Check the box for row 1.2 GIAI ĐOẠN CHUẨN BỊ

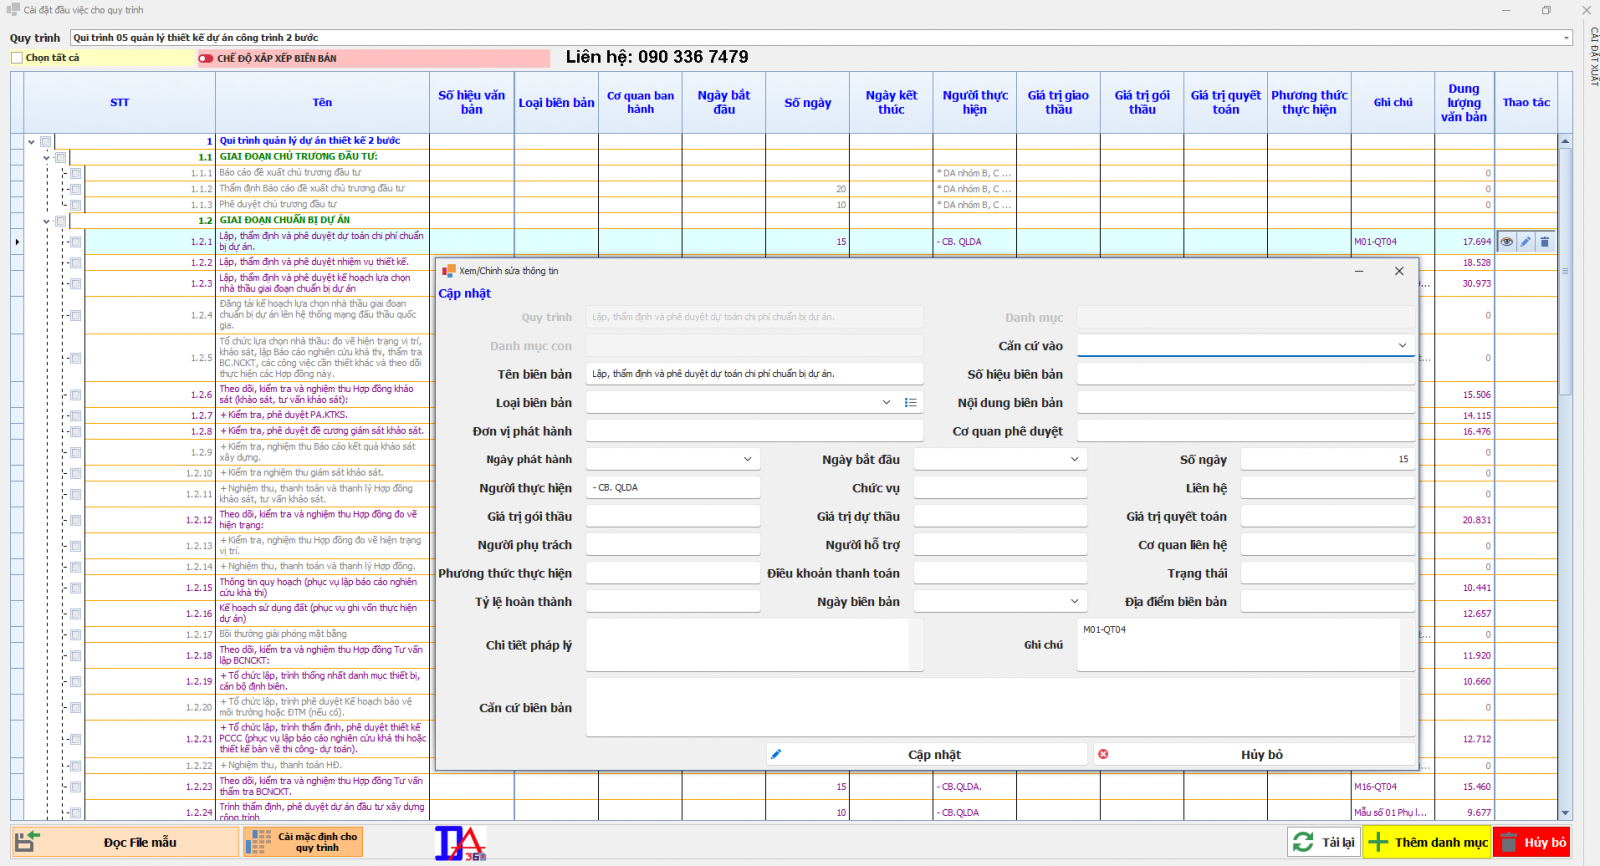pyautogui.click(x=61, y=221)
